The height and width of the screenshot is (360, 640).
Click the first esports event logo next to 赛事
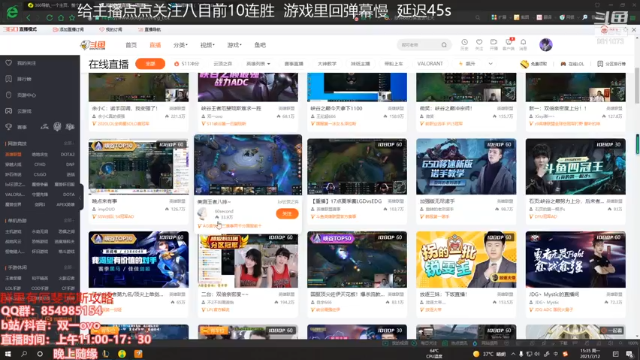click(x=44, y=127)
